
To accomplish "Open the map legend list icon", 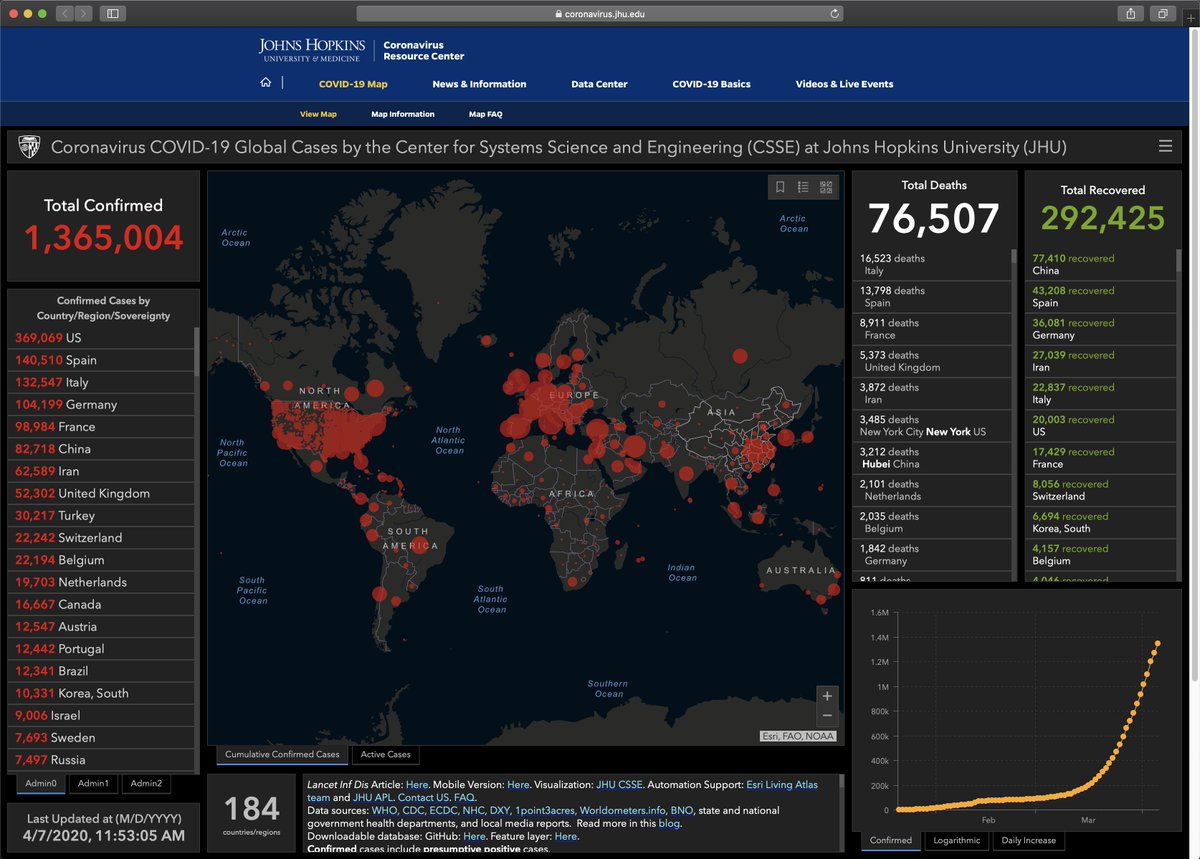I will (803, 187).
